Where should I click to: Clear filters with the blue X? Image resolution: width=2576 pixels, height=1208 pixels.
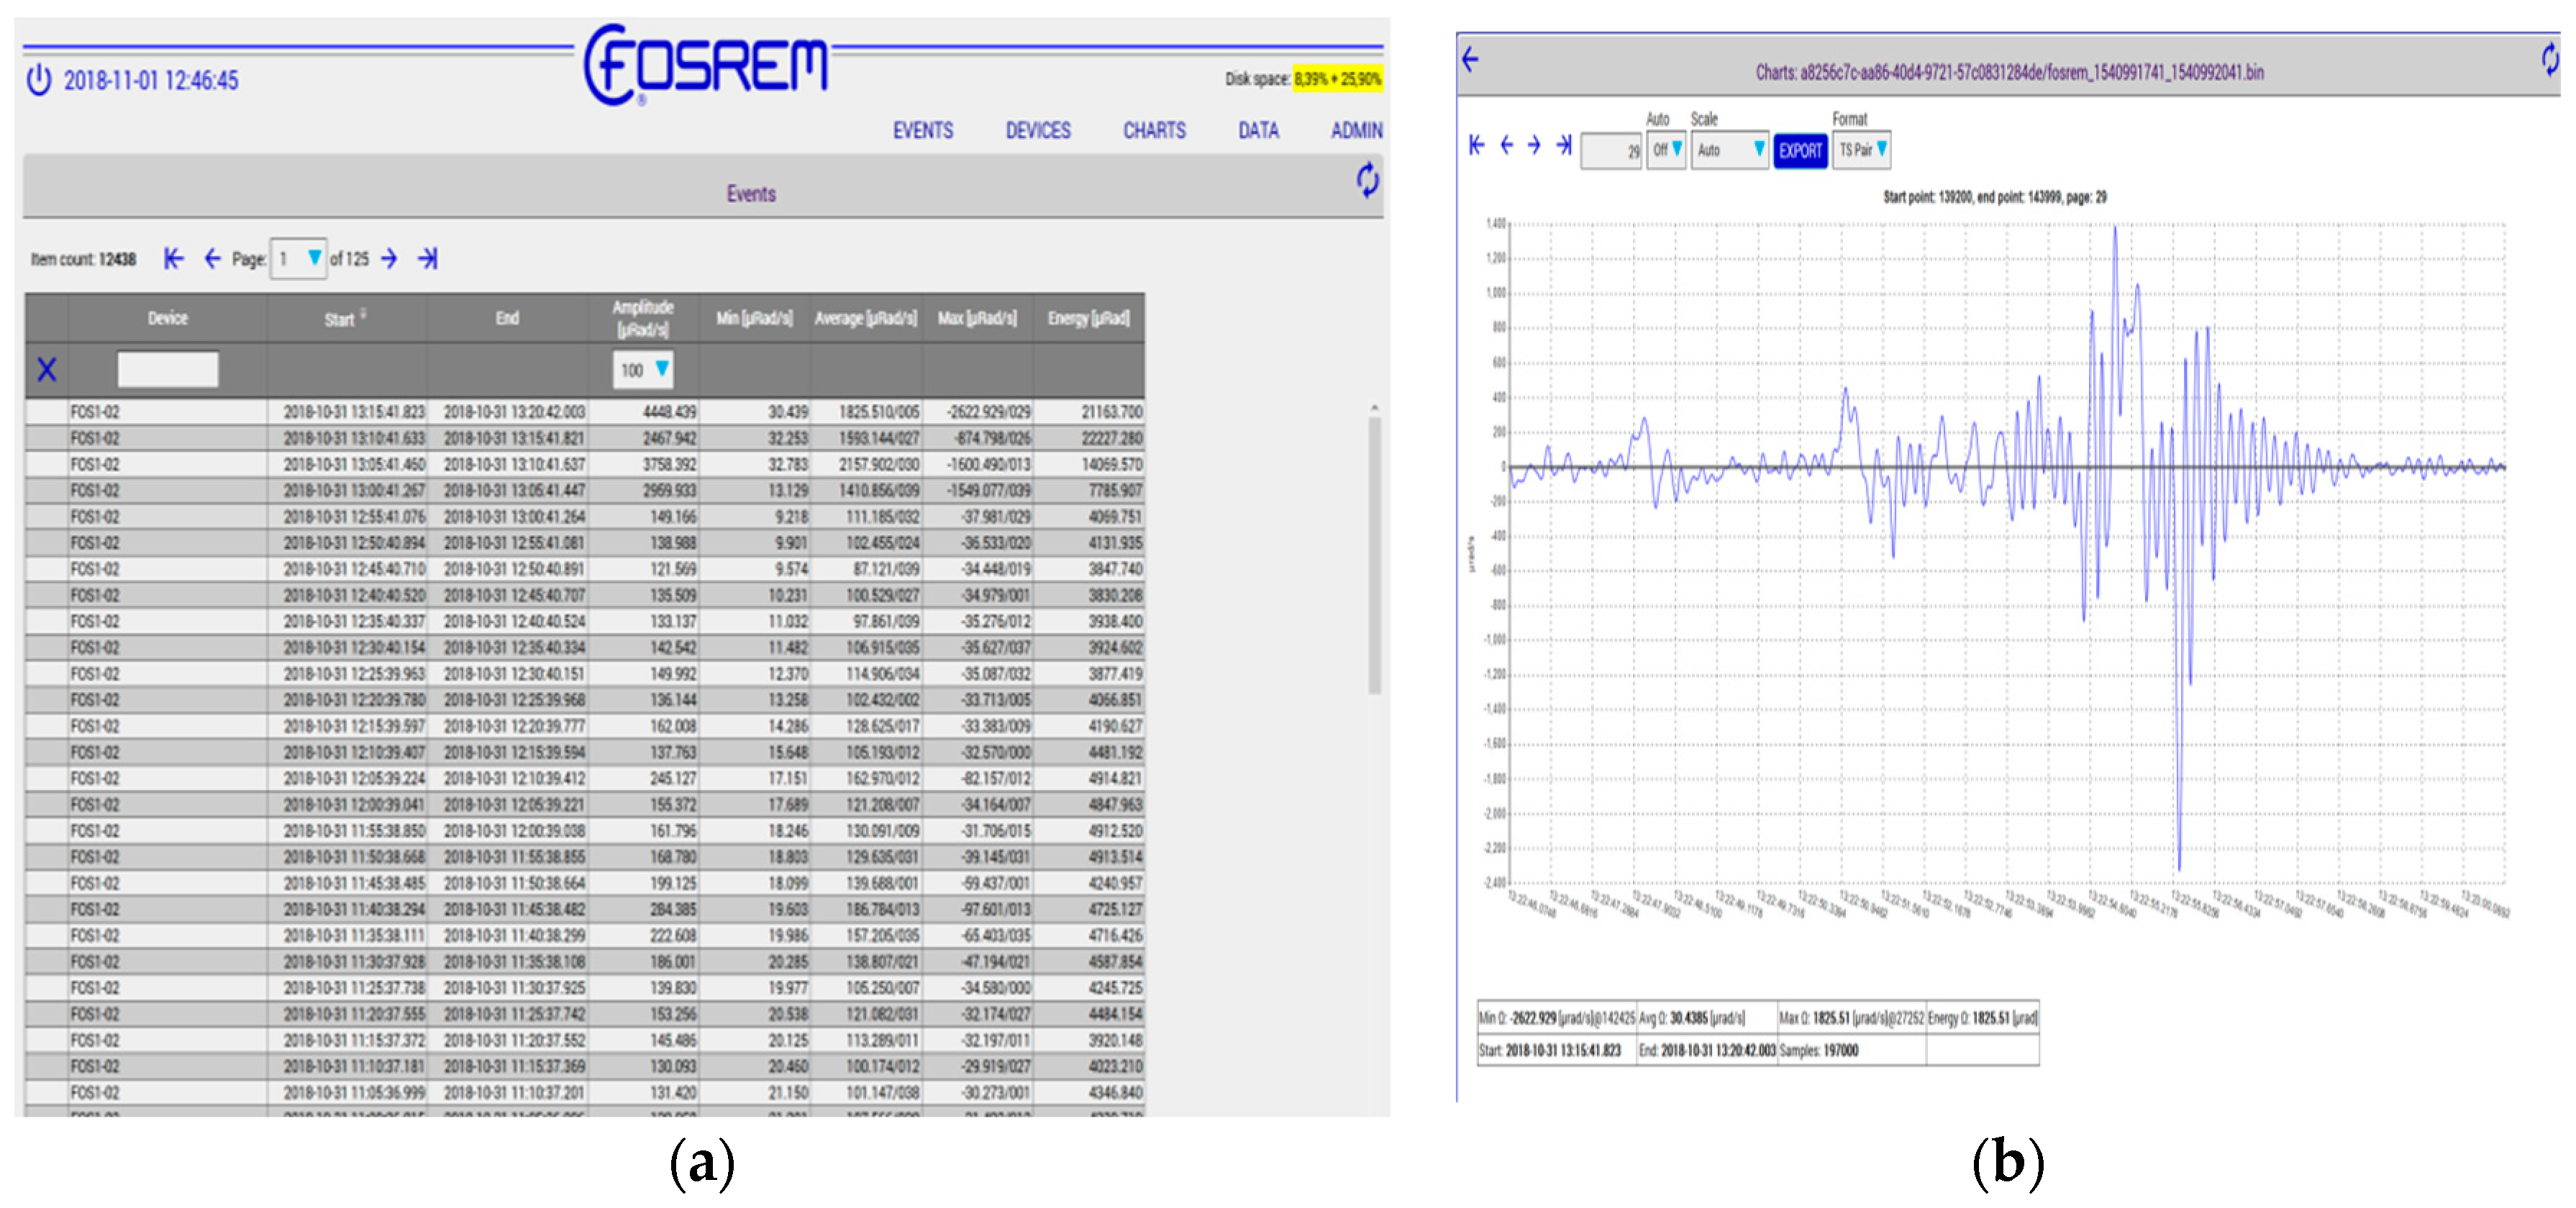pos(46,370)
